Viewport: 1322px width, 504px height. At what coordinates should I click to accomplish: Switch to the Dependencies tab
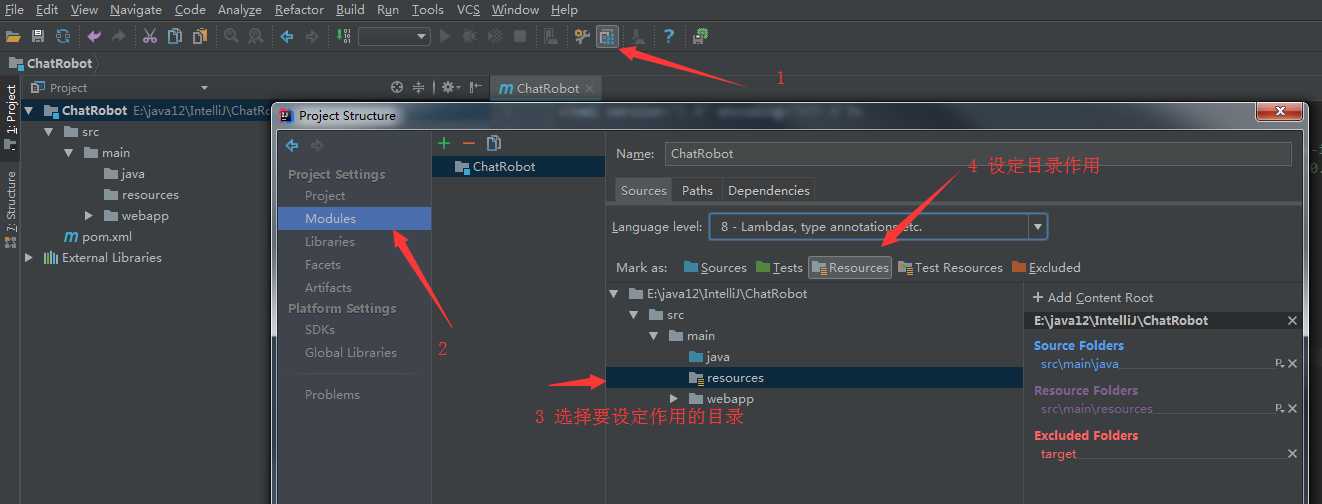click(768, 190)
